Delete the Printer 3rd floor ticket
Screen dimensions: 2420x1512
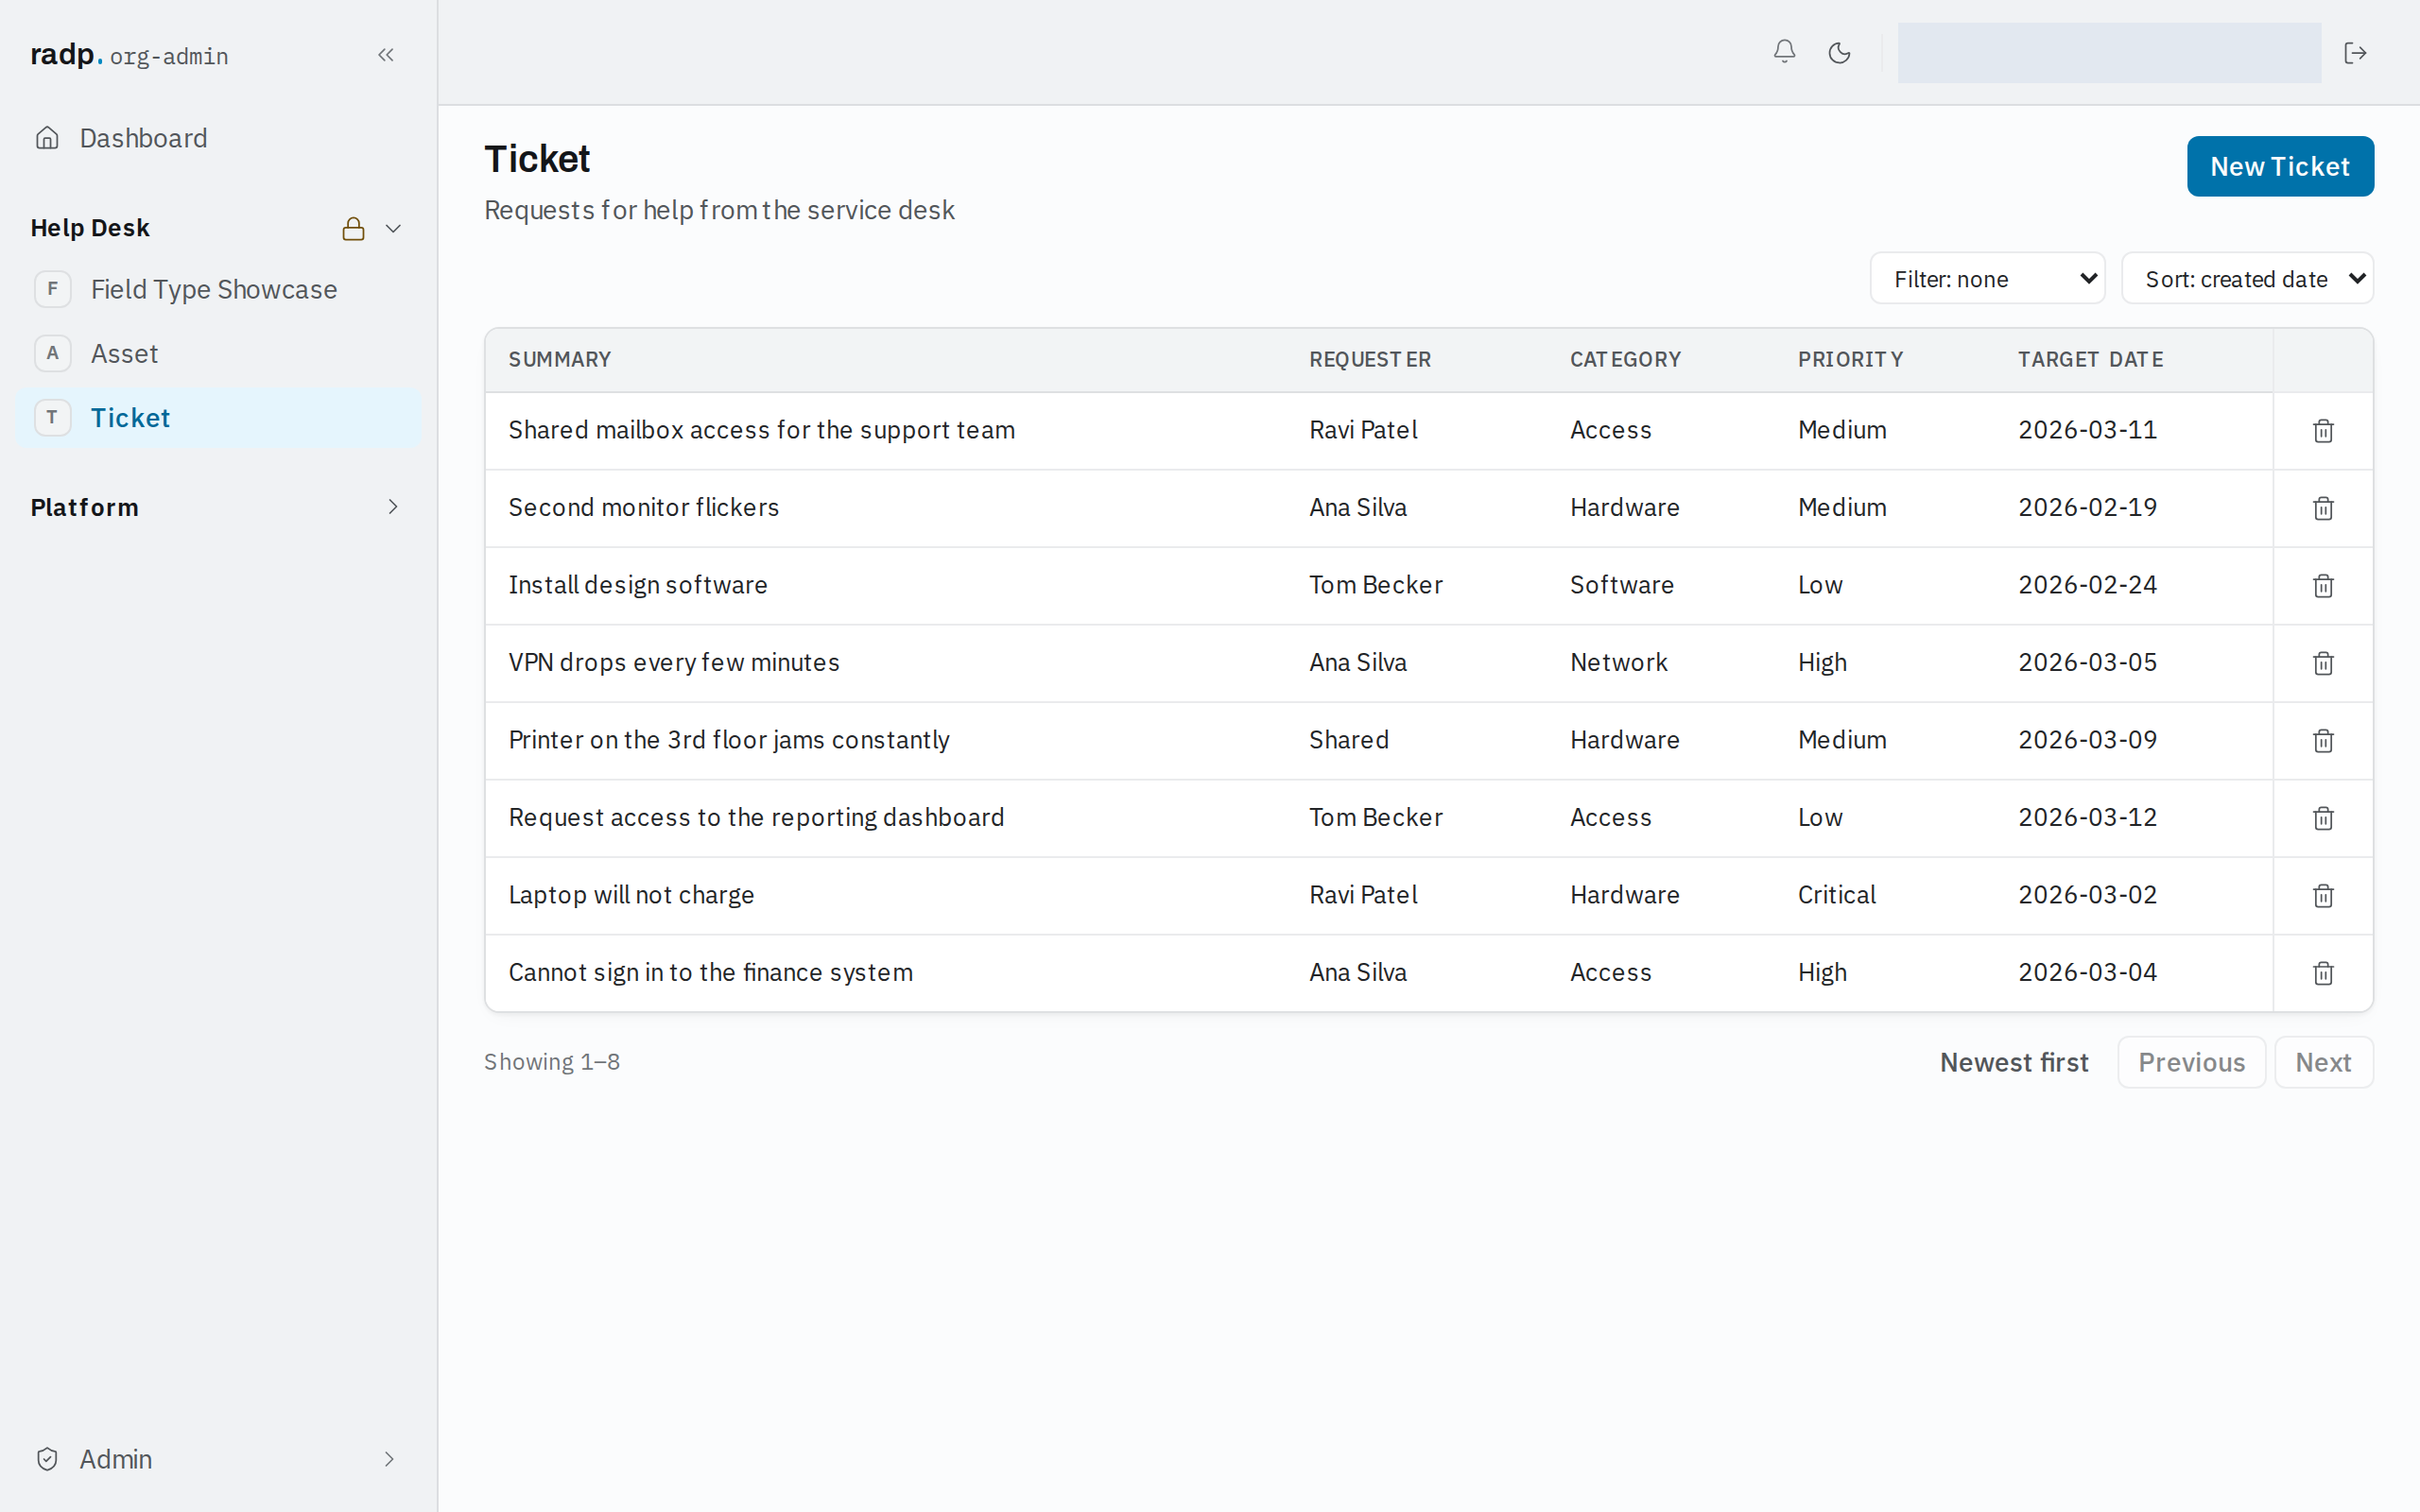(x=2323, y=741)
